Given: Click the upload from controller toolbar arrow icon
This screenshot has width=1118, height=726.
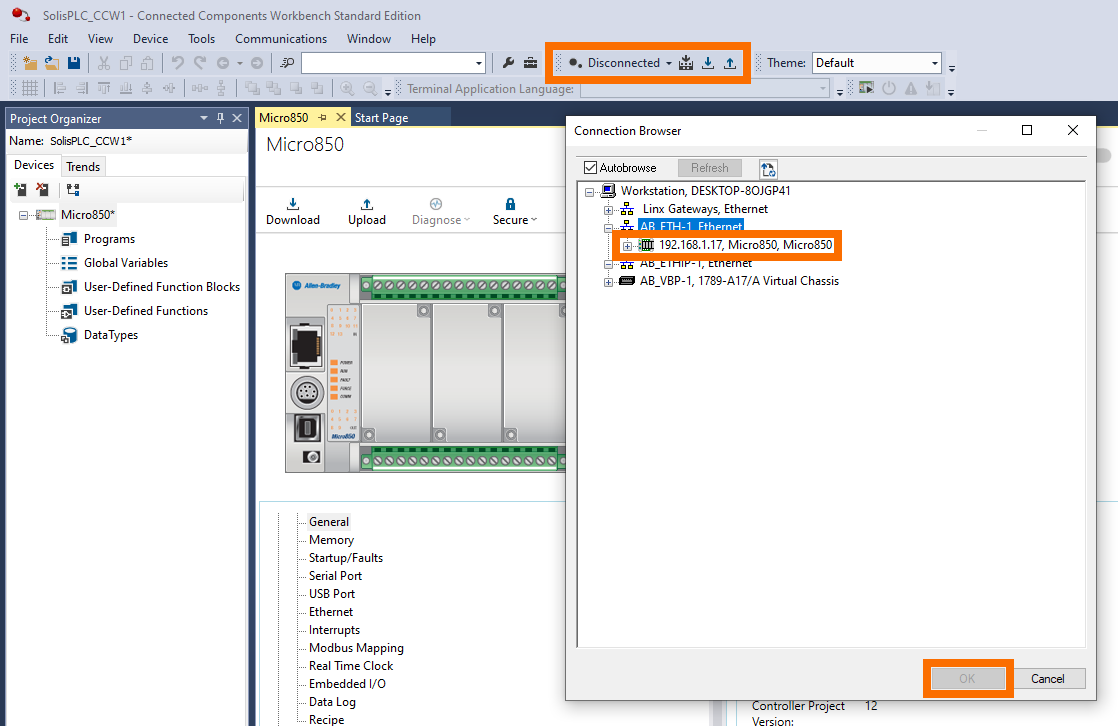Looking at the screenshot, I should [730, 63].
